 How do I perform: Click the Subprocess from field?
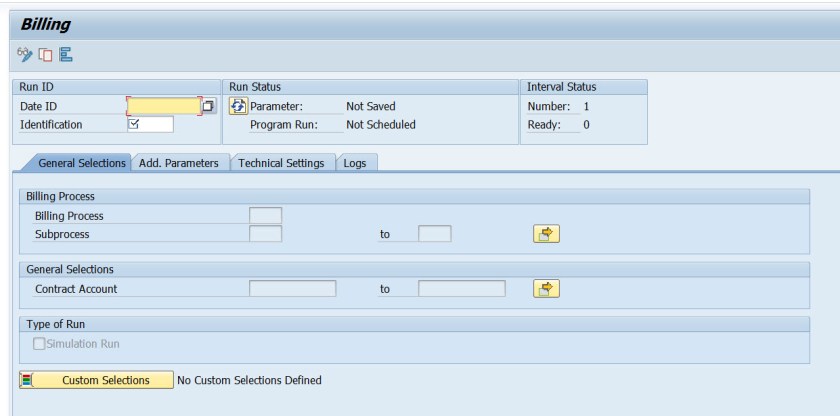click(266, 234)
